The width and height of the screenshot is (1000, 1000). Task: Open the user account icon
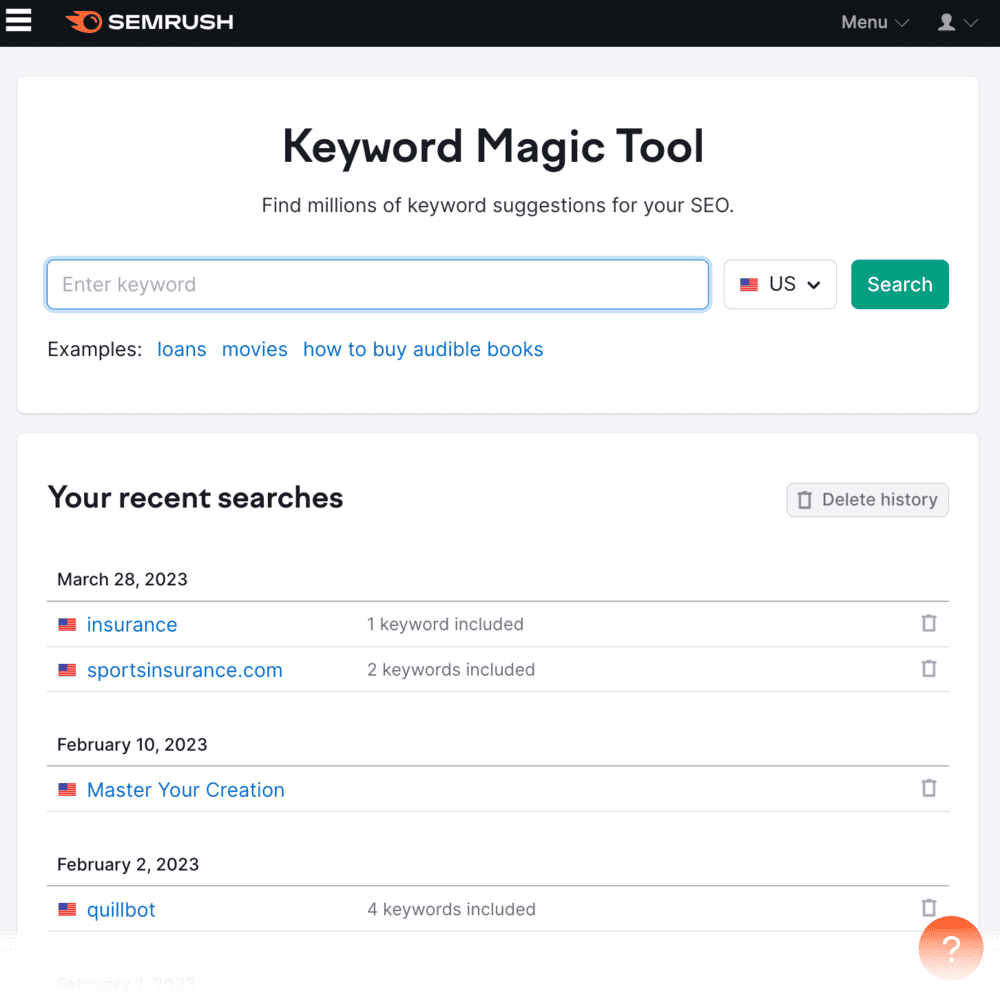948,22
